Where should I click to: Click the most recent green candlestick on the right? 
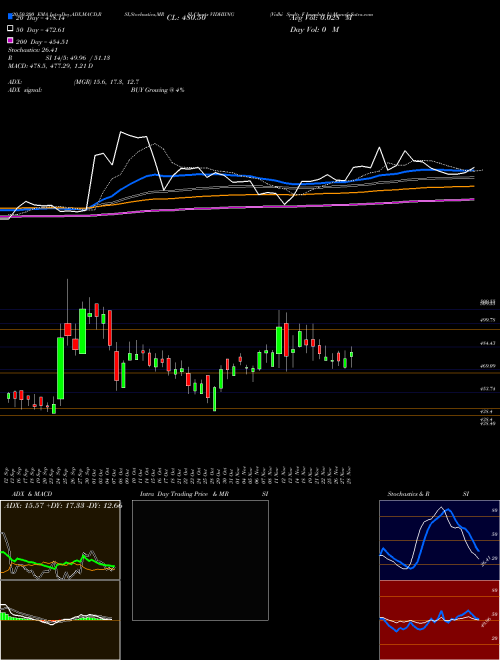[x=351, y=355]
